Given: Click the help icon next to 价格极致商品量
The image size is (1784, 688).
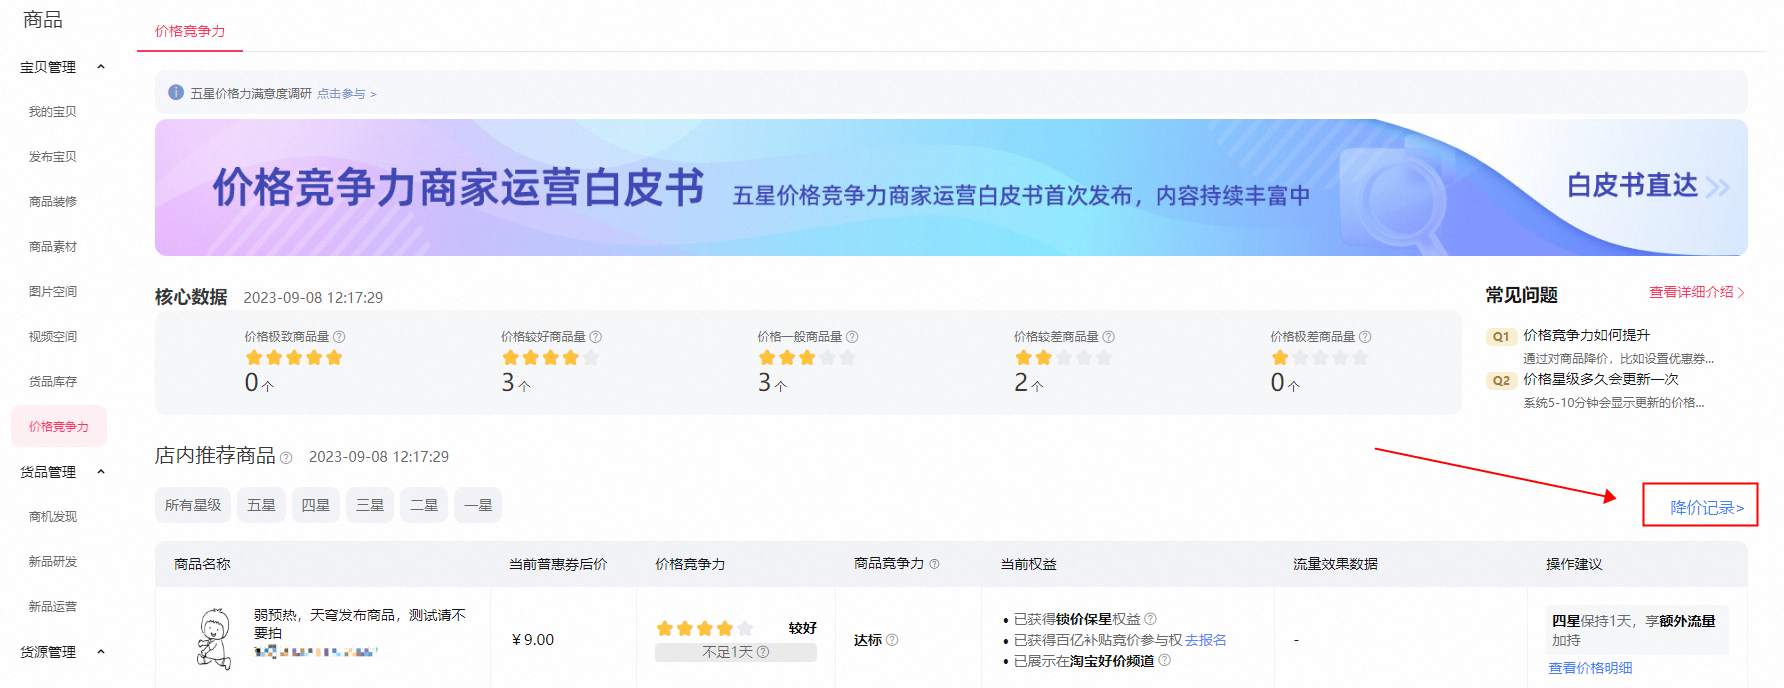Looking at the screenshot, I should pos(339,337).
